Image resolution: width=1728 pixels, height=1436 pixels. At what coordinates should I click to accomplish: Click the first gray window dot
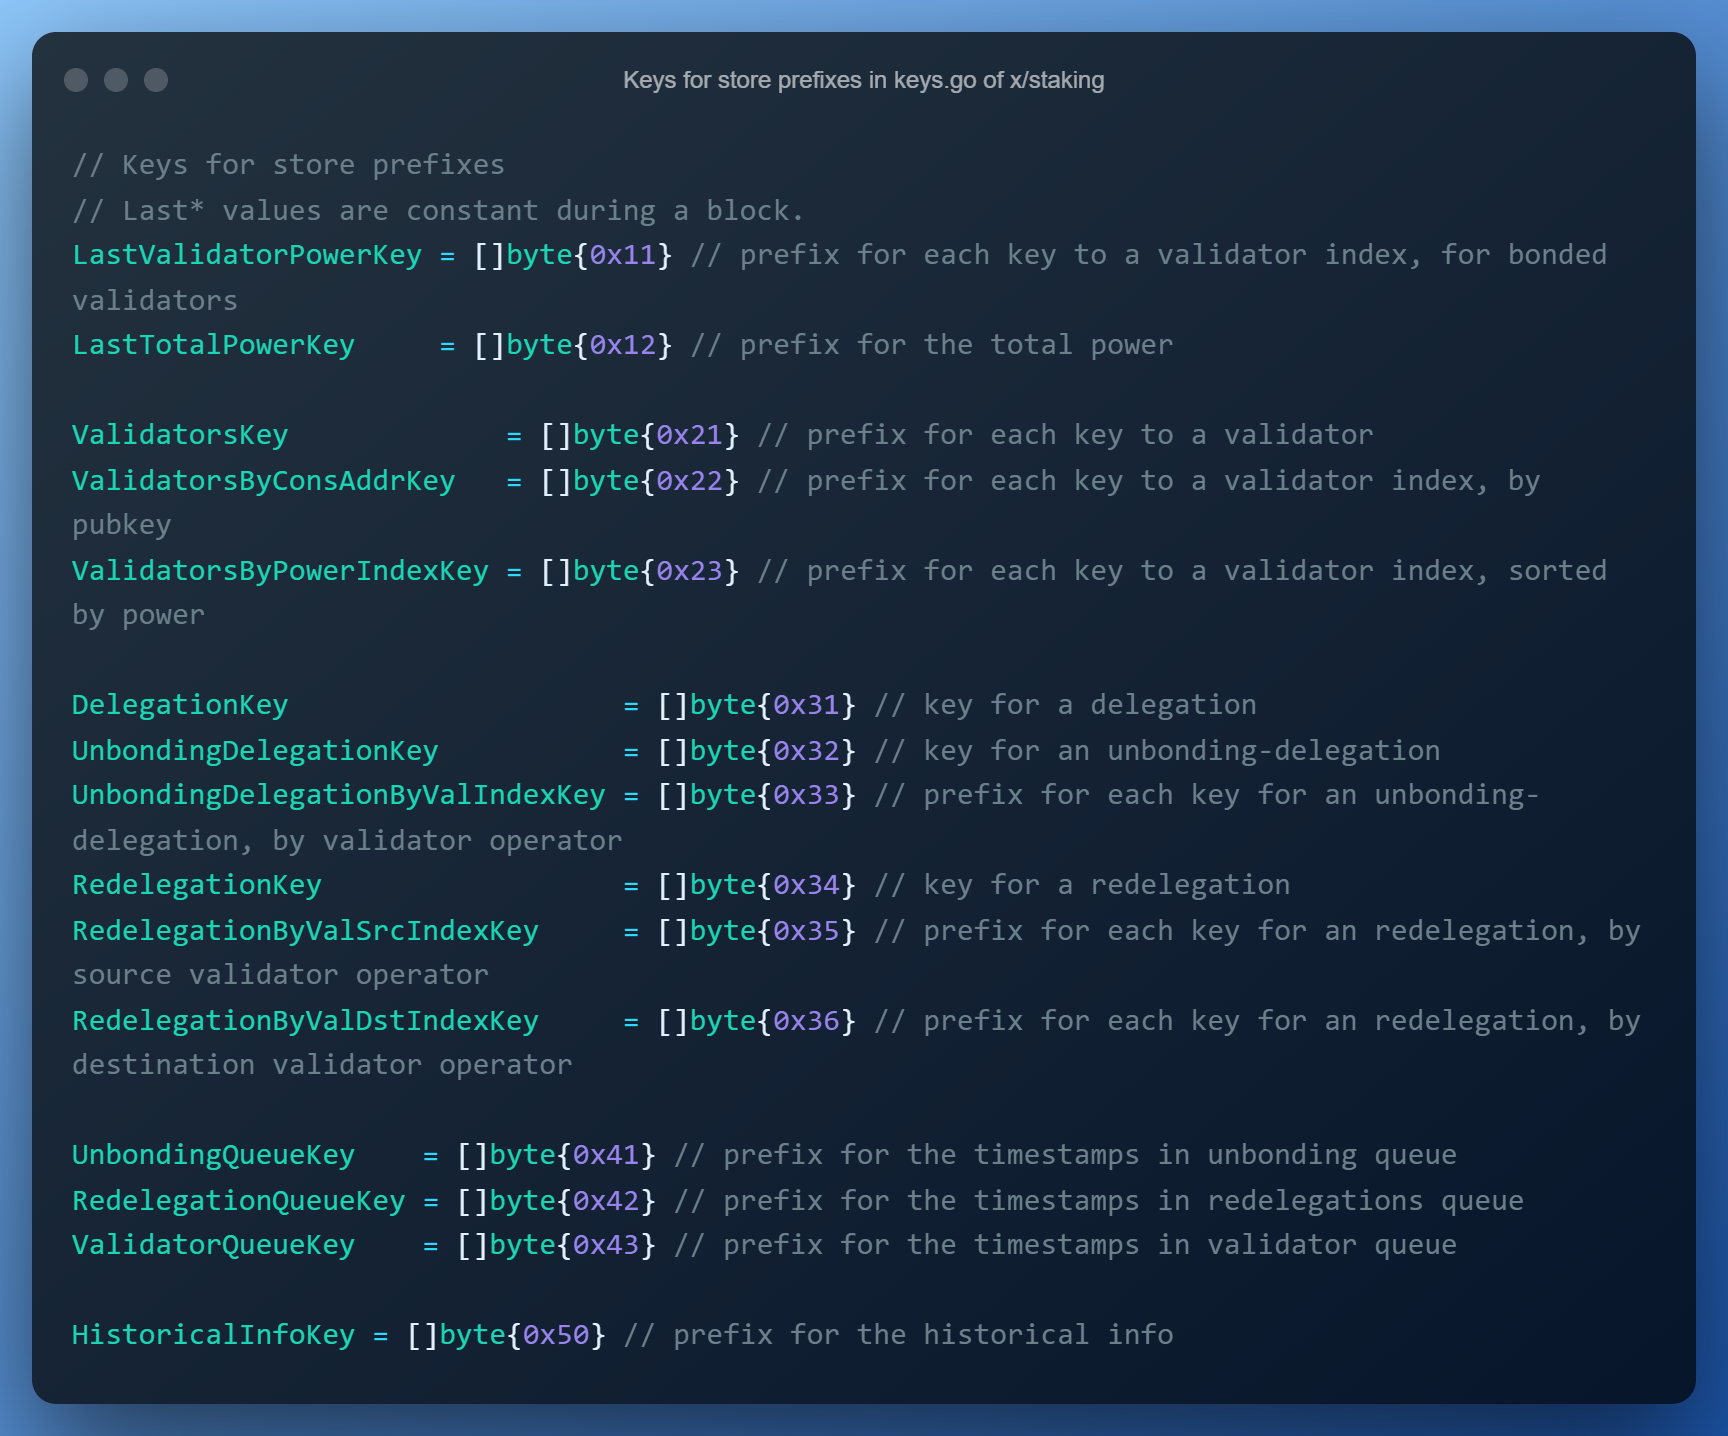point(76,80)
